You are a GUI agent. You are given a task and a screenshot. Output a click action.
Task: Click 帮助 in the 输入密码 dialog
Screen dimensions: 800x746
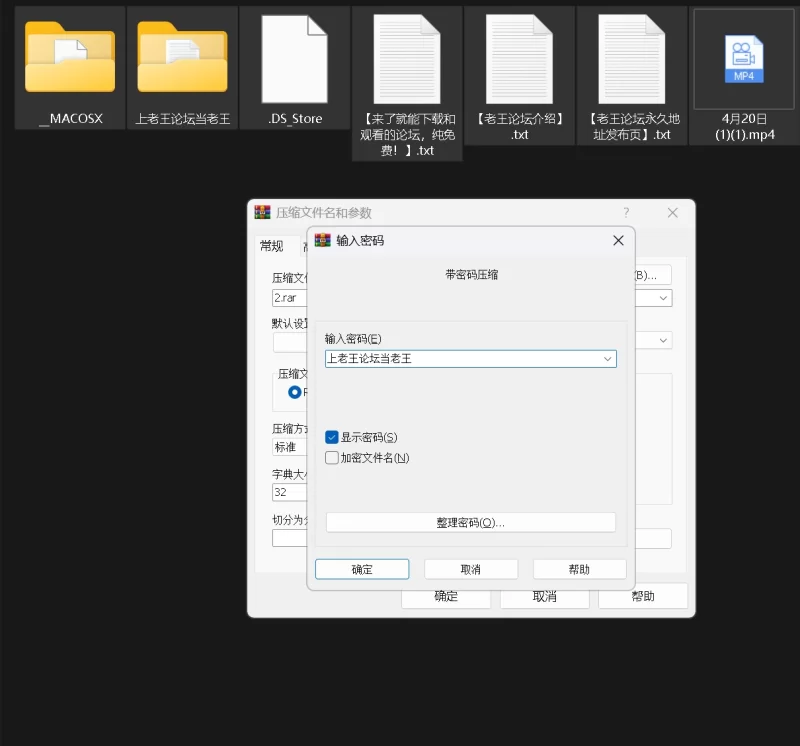pos(580,569)
